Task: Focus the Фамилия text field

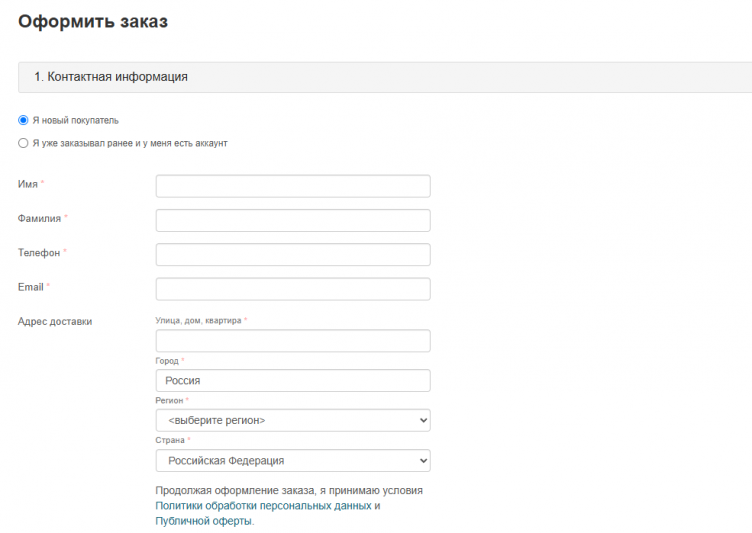Action: pyautogui.click(x=293, y=220)
